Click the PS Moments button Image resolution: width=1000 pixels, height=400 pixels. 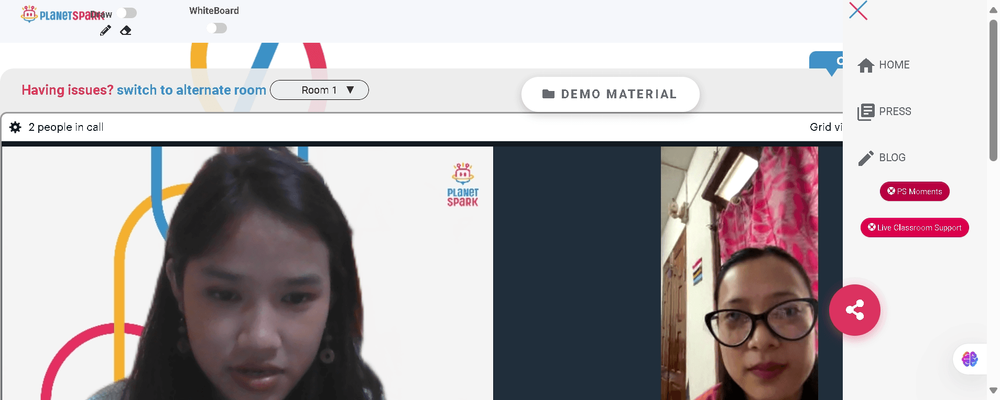click(x=915, y=191)
